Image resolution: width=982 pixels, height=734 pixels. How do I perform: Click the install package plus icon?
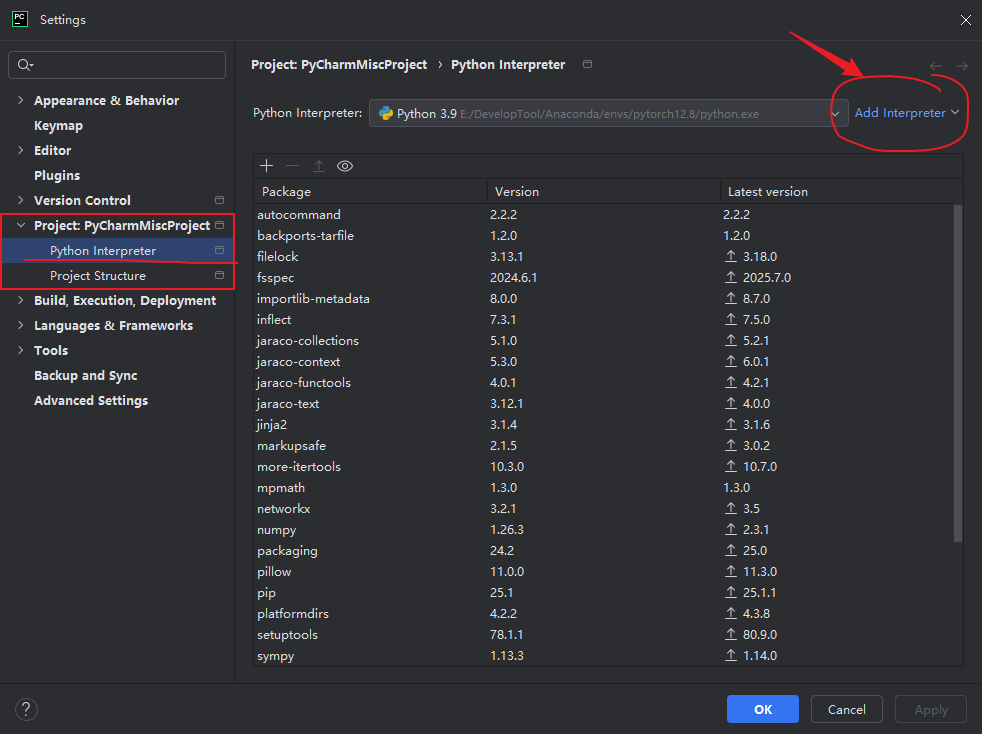point(267,166)
